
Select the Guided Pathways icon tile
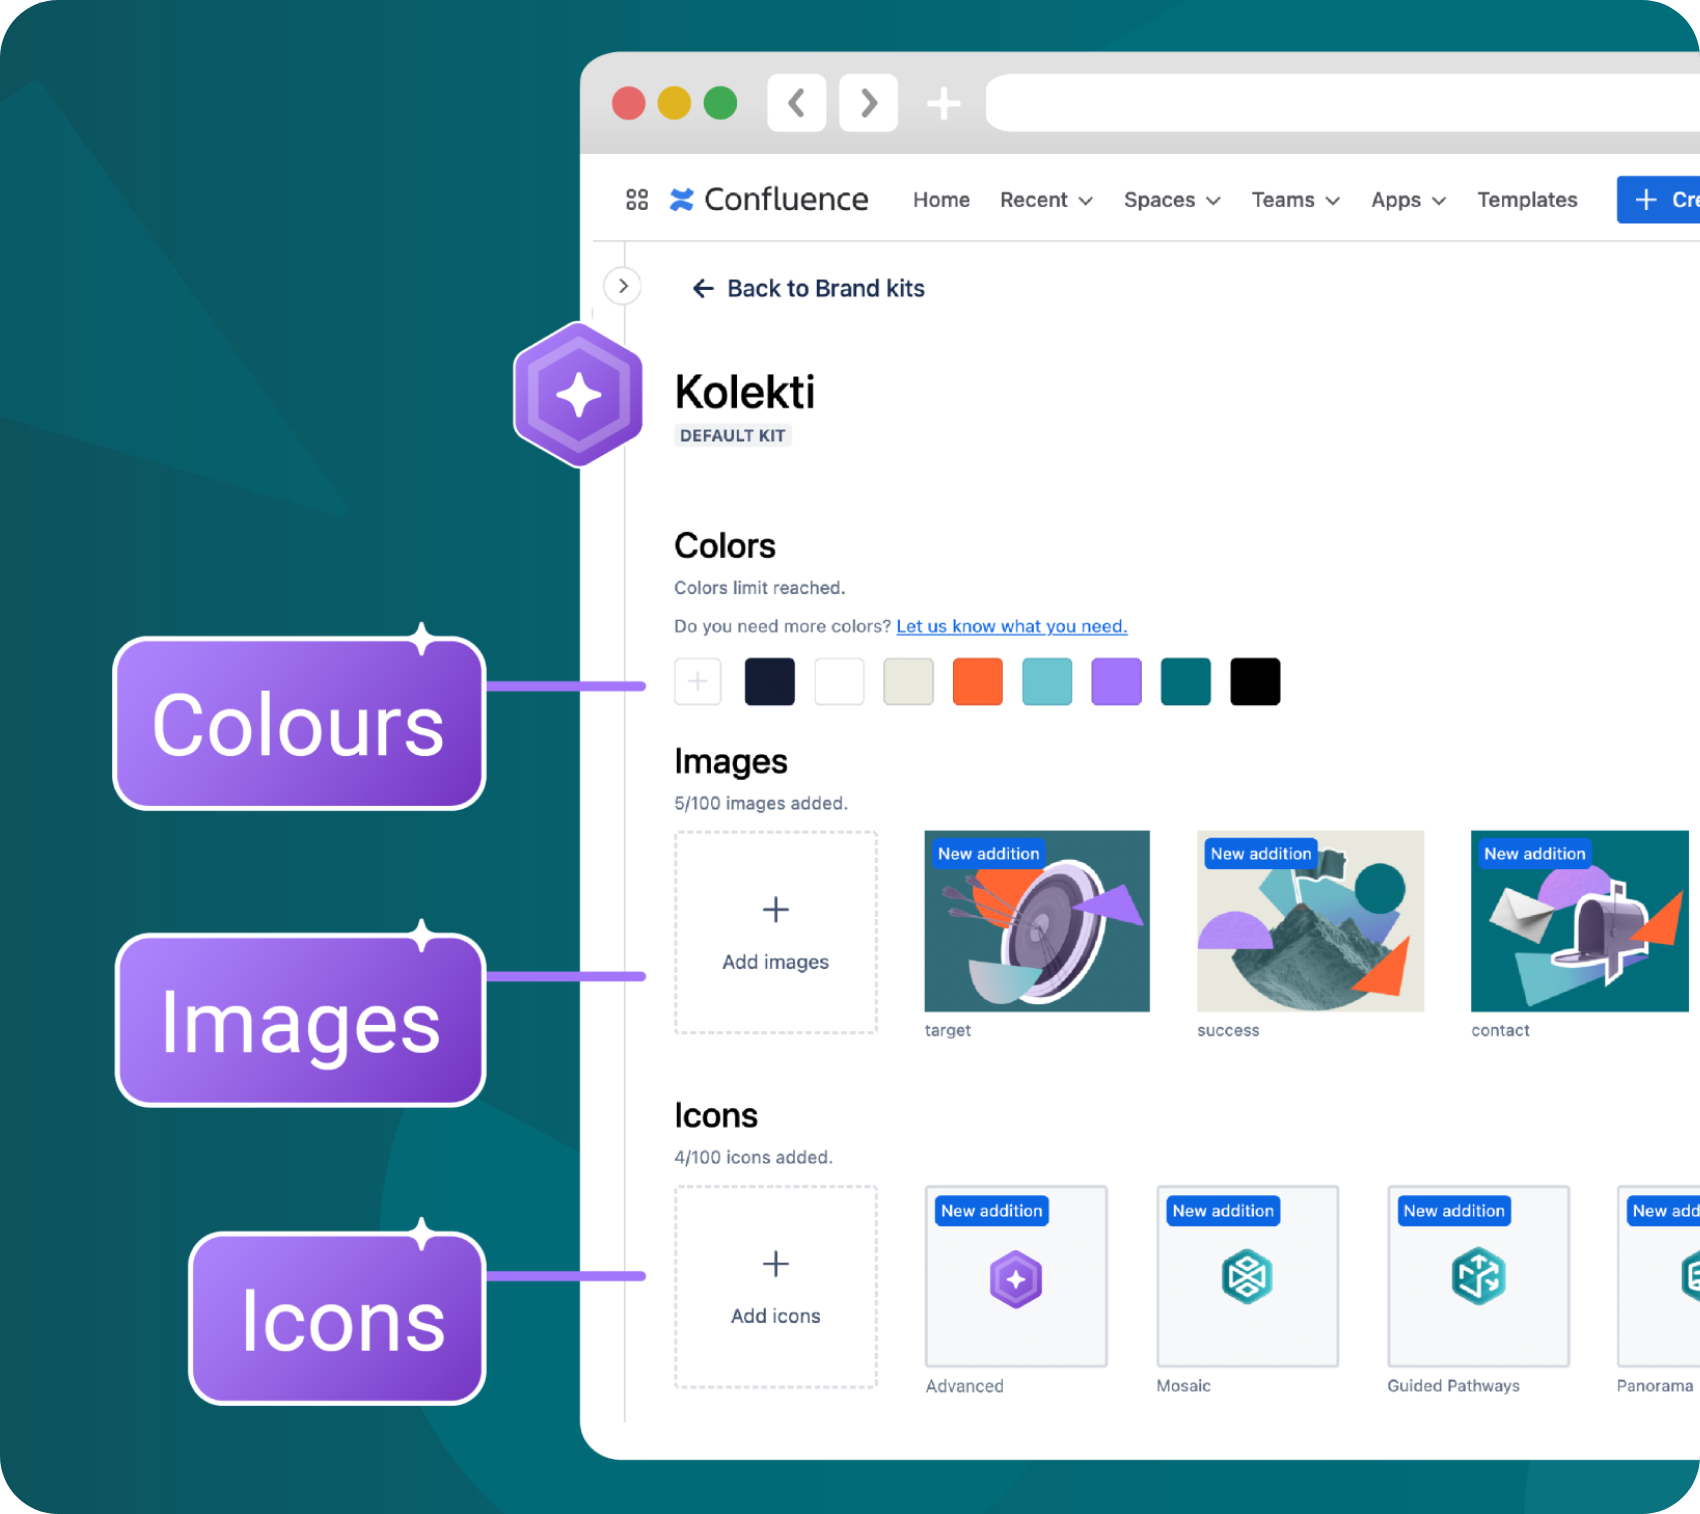point(1478,1276)
